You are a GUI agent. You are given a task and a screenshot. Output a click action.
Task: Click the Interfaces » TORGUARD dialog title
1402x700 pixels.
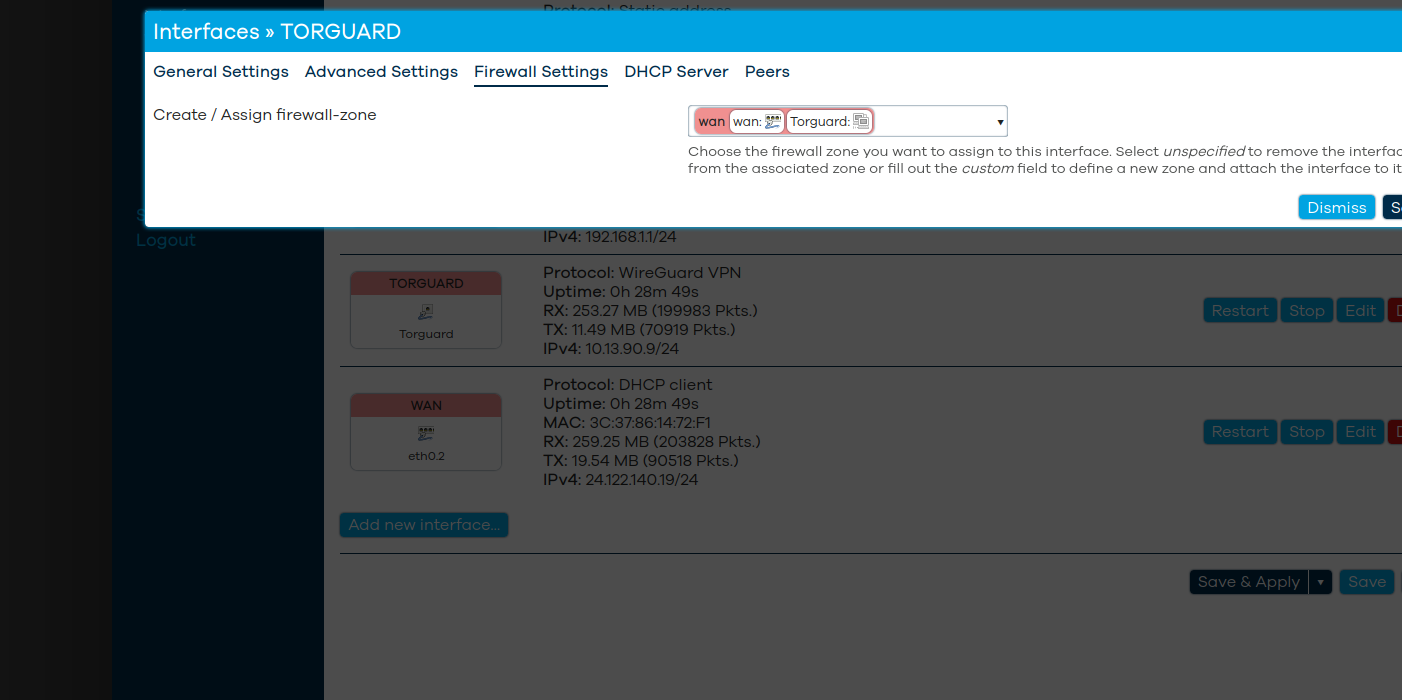click(x=277, y=32)
